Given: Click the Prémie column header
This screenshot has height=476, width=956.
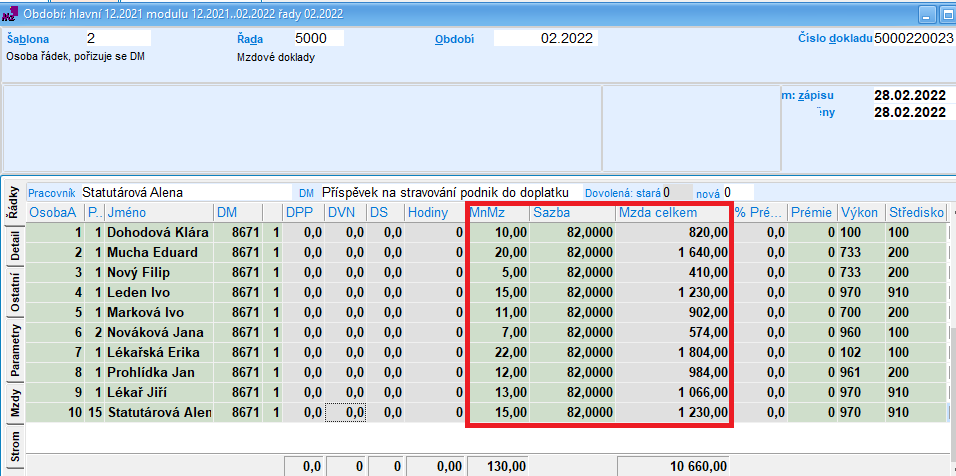Looking at the screenshot, I should (812, 213).
